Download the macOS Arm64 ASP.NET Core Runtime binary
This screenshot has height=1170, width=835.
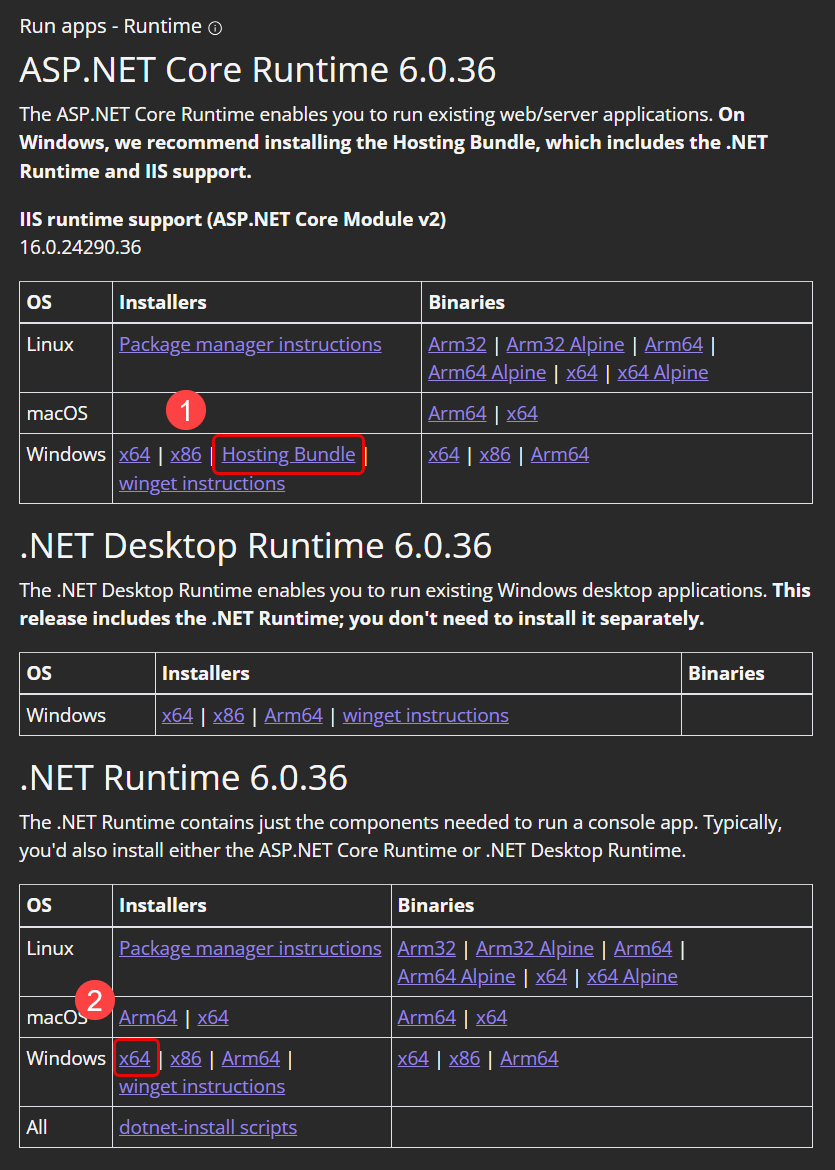coord(457,412)
